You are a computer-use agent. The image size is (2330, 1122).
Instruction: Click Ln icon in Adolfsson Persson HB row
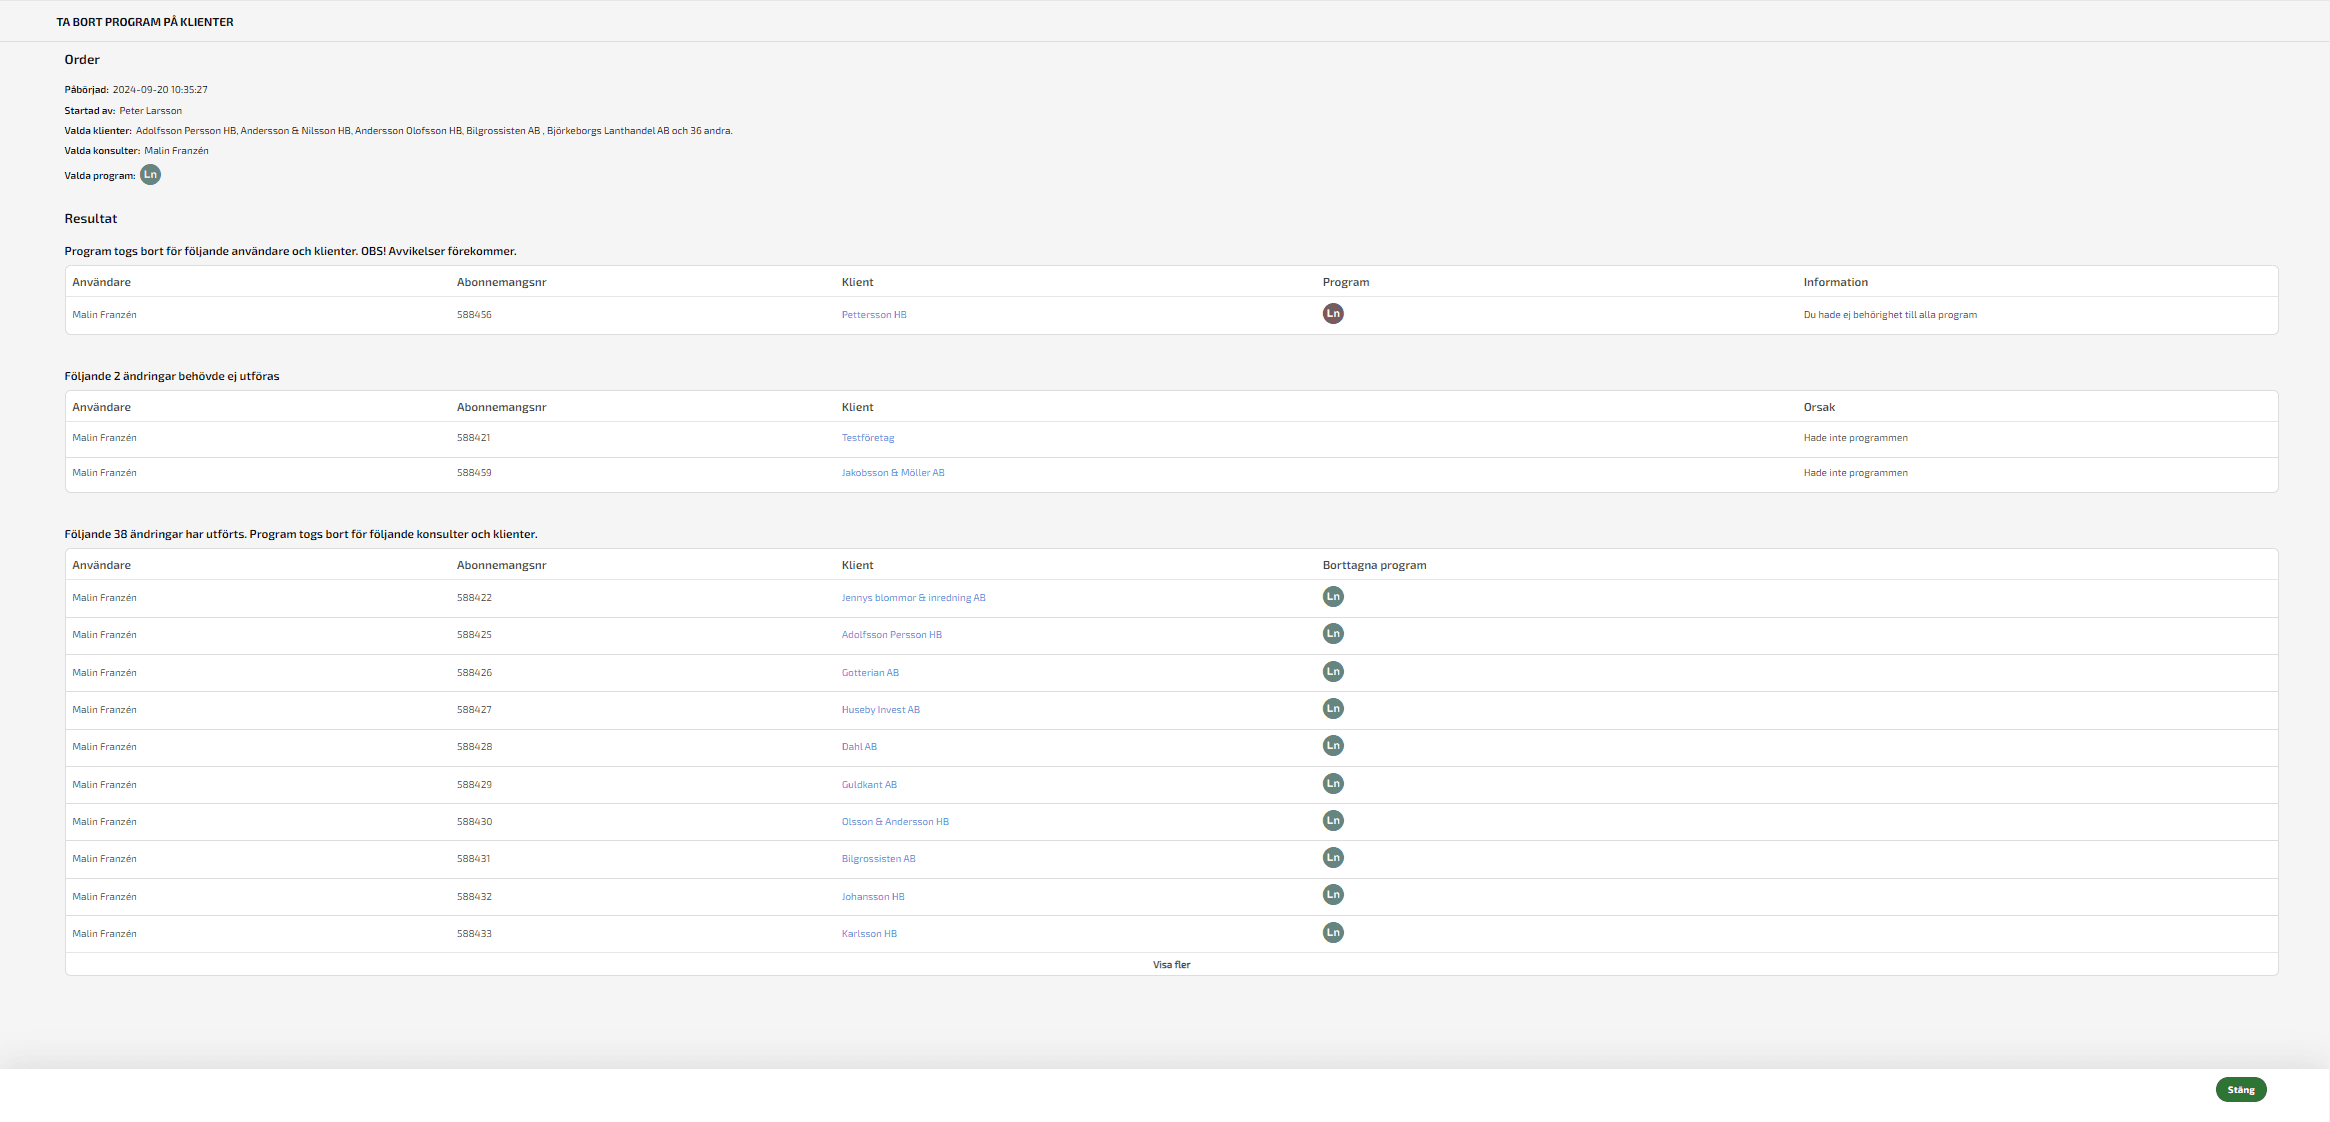tap(1333, 633)
